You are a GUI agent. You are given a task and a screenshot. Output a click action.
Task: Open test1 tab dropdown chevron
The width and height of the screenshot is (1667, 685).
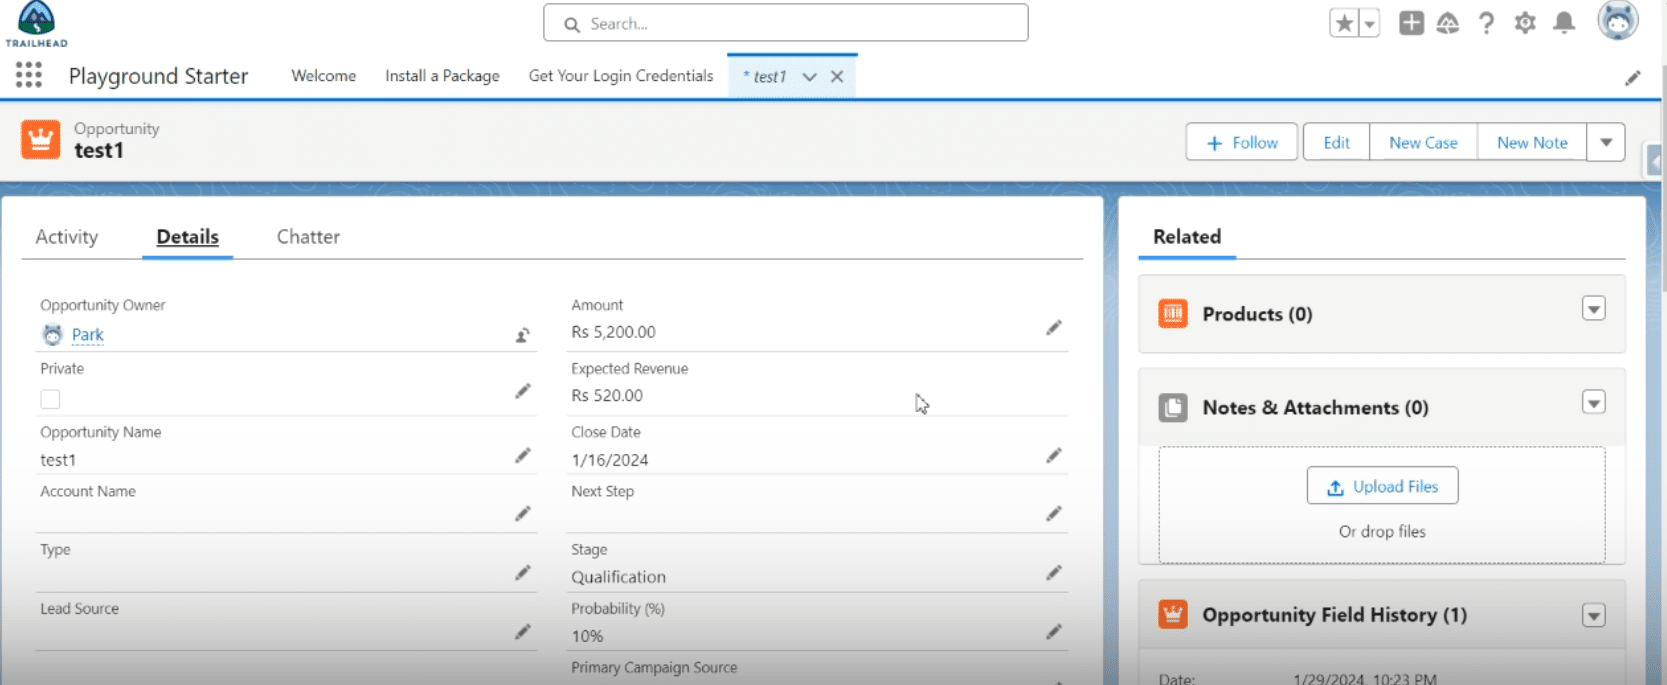pyautogui.click(x=809, y=77)
